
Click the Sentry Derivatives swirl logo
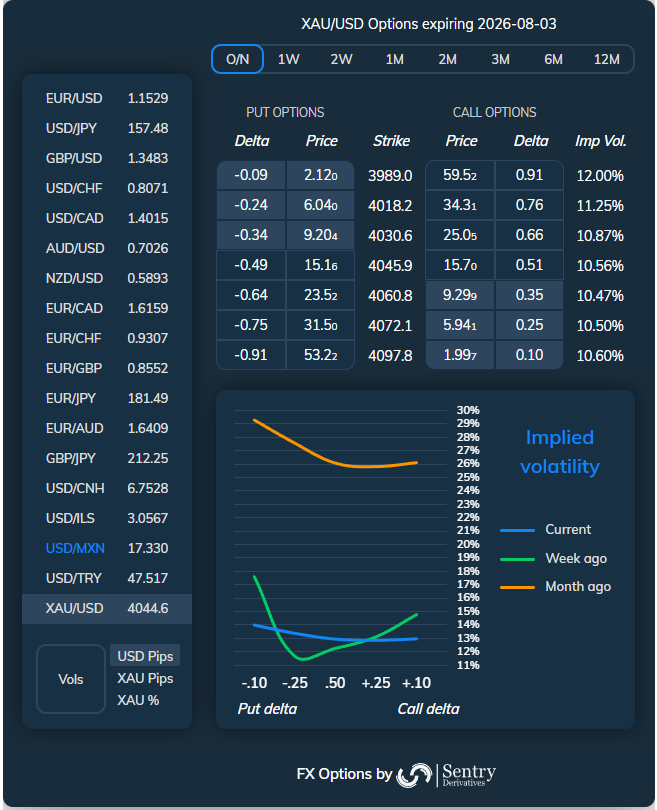point(414,775)
